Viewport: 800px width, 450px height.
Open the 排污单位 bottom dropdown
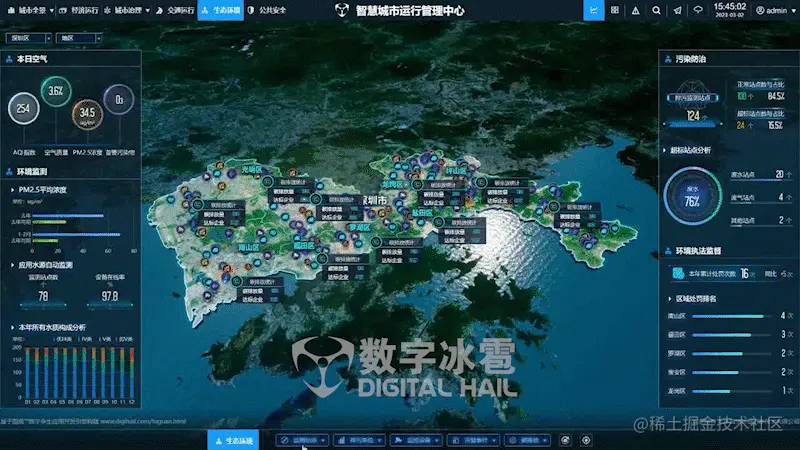pyautogui.click(x=359, y=440)
